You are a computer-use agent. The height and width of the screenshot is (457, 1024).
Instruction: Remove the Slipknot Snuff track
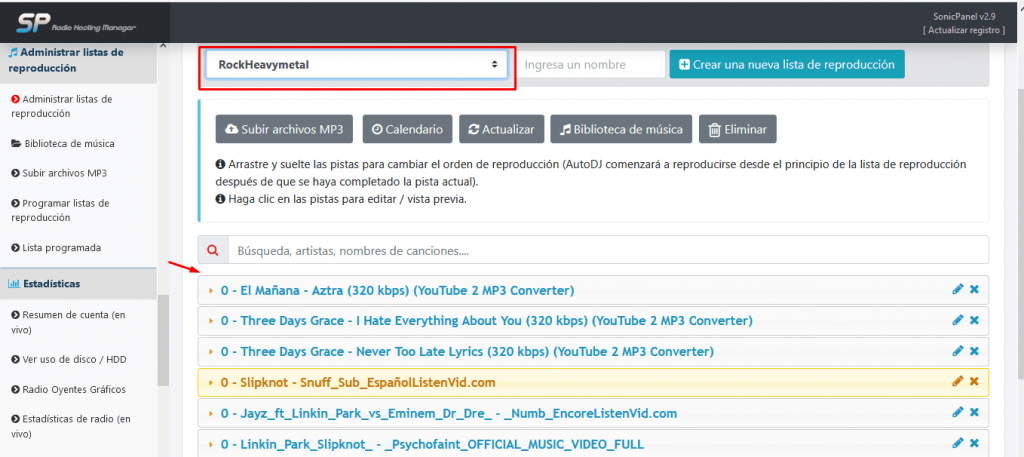(x=974, y=381)
